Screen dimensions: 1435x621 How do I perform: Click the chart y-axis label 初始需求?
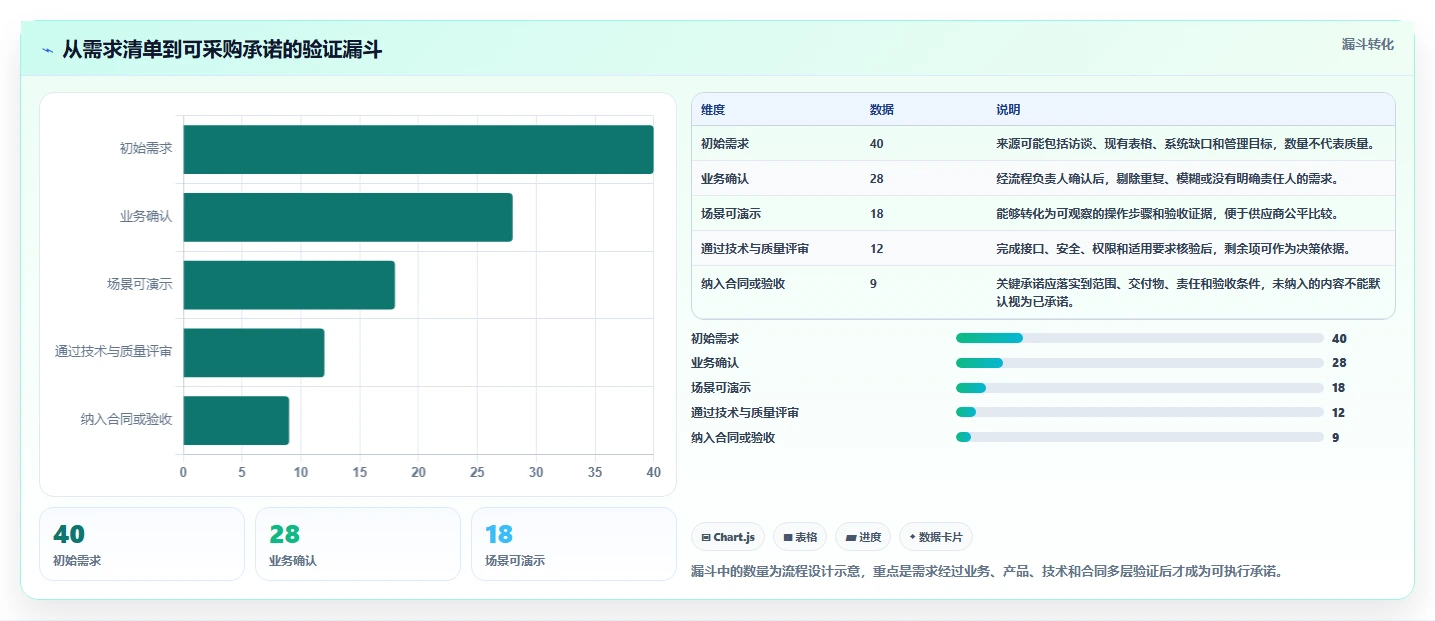(x=146, y=149)
